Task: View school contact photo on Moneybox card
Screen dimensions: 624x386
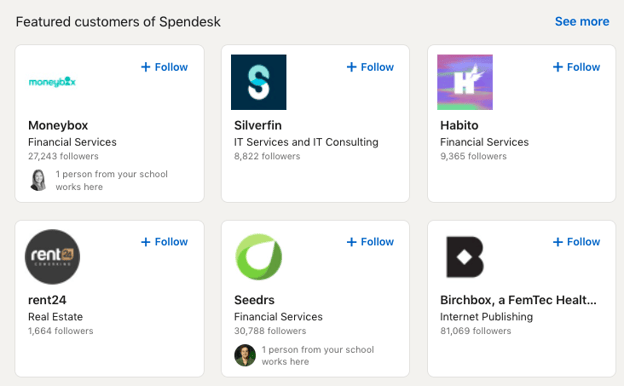Action: [x=38, y=180]
